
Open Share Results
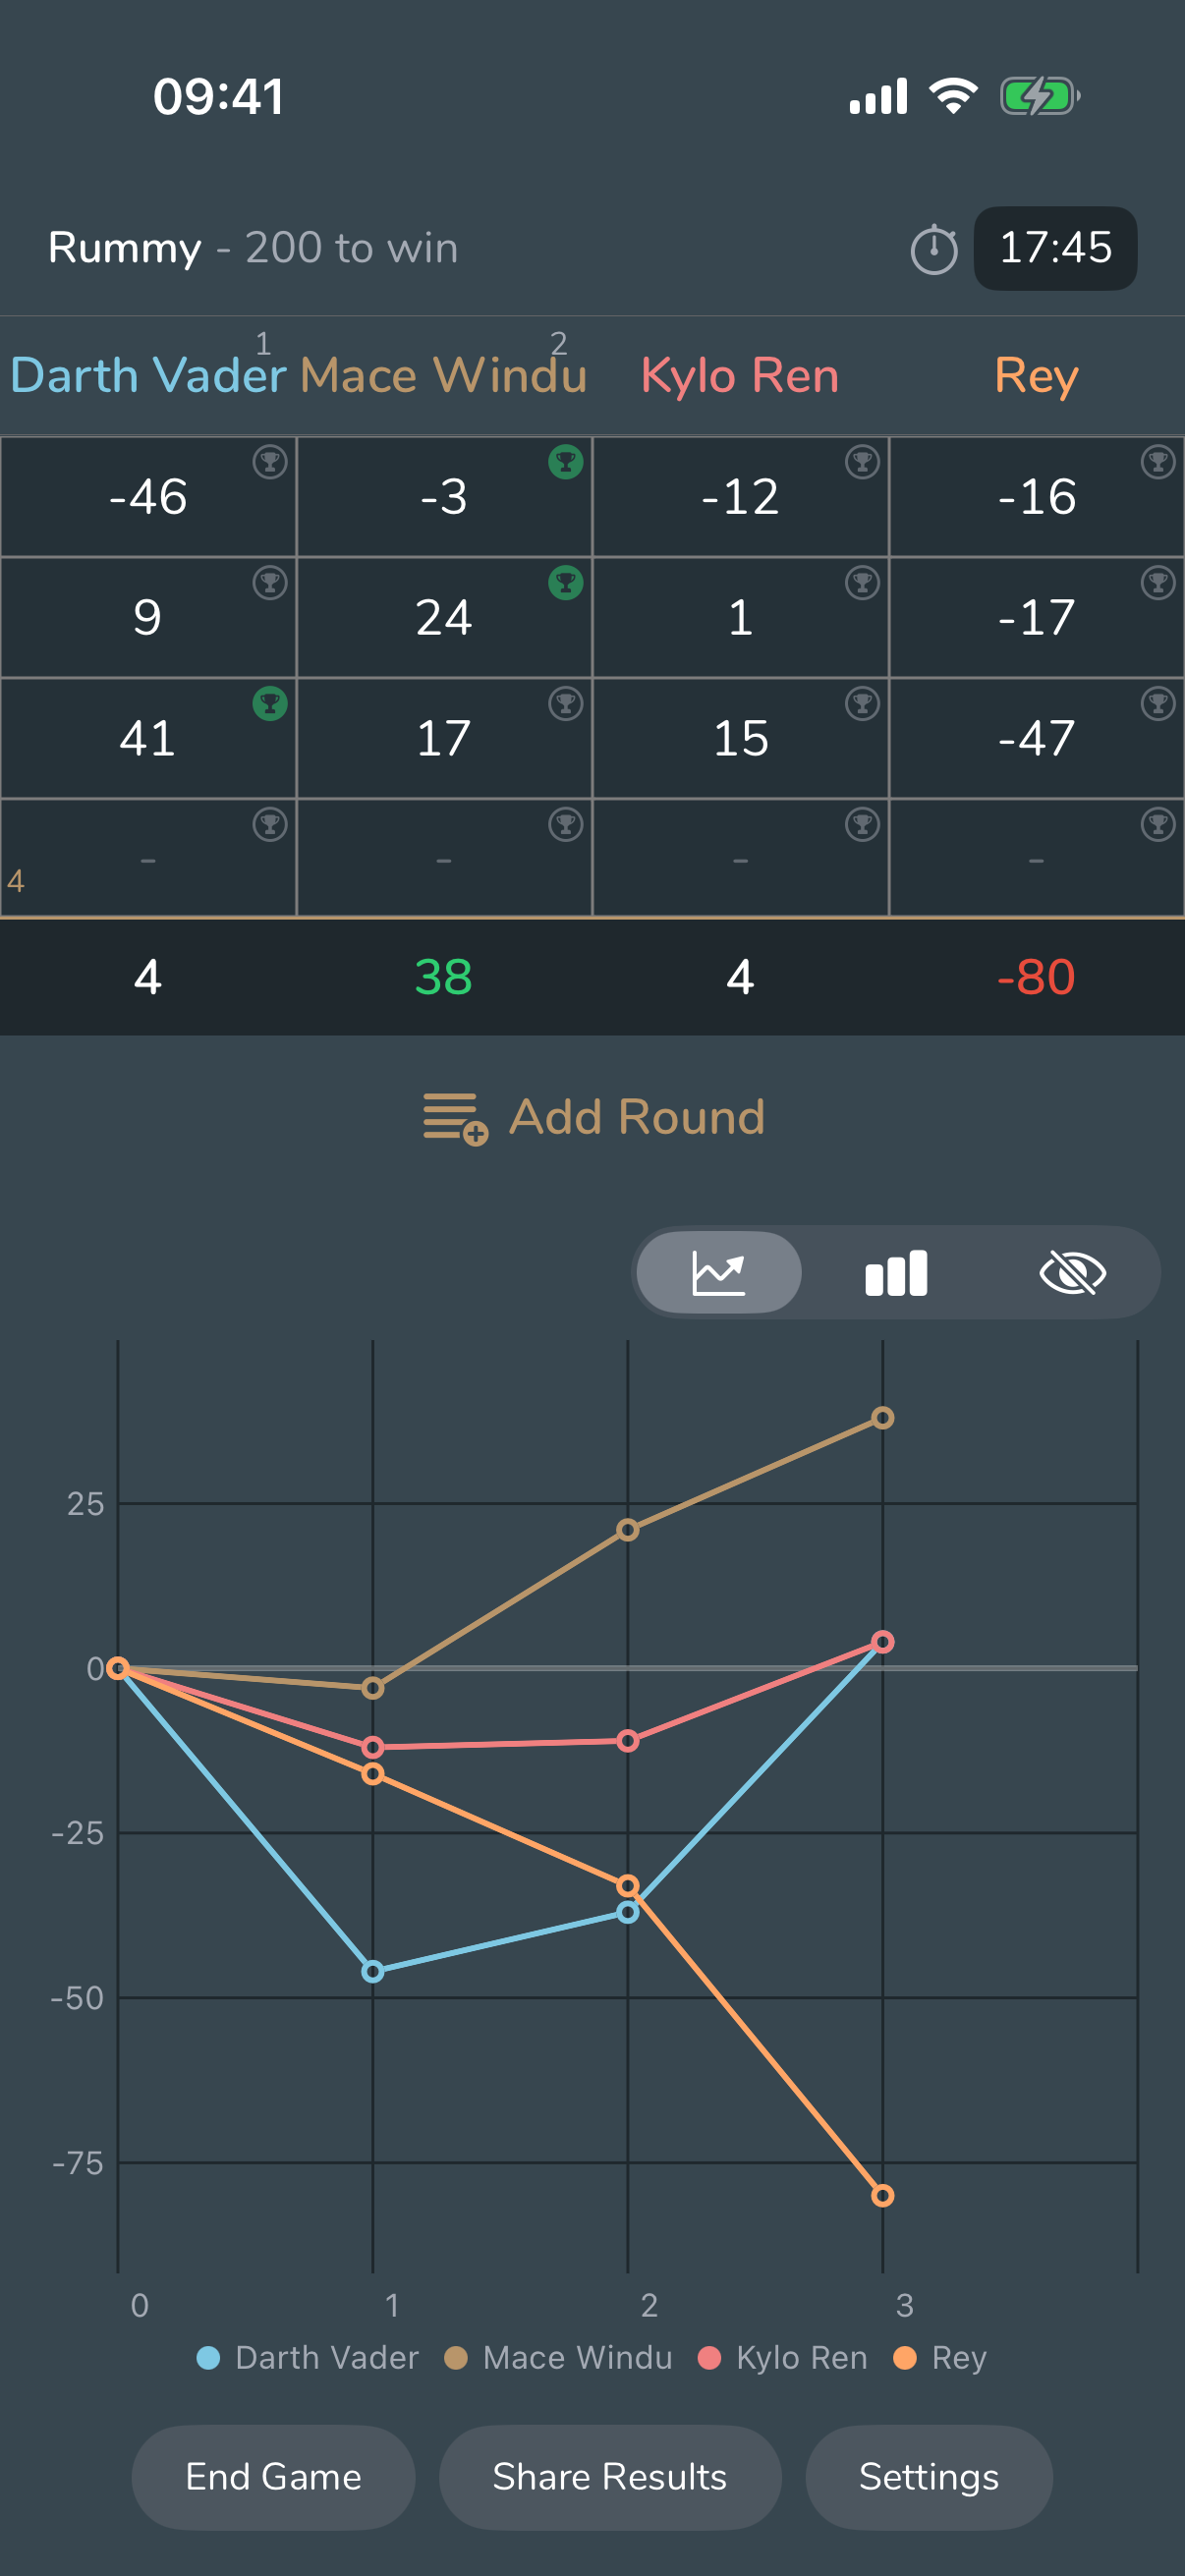tap(610, 2477)
